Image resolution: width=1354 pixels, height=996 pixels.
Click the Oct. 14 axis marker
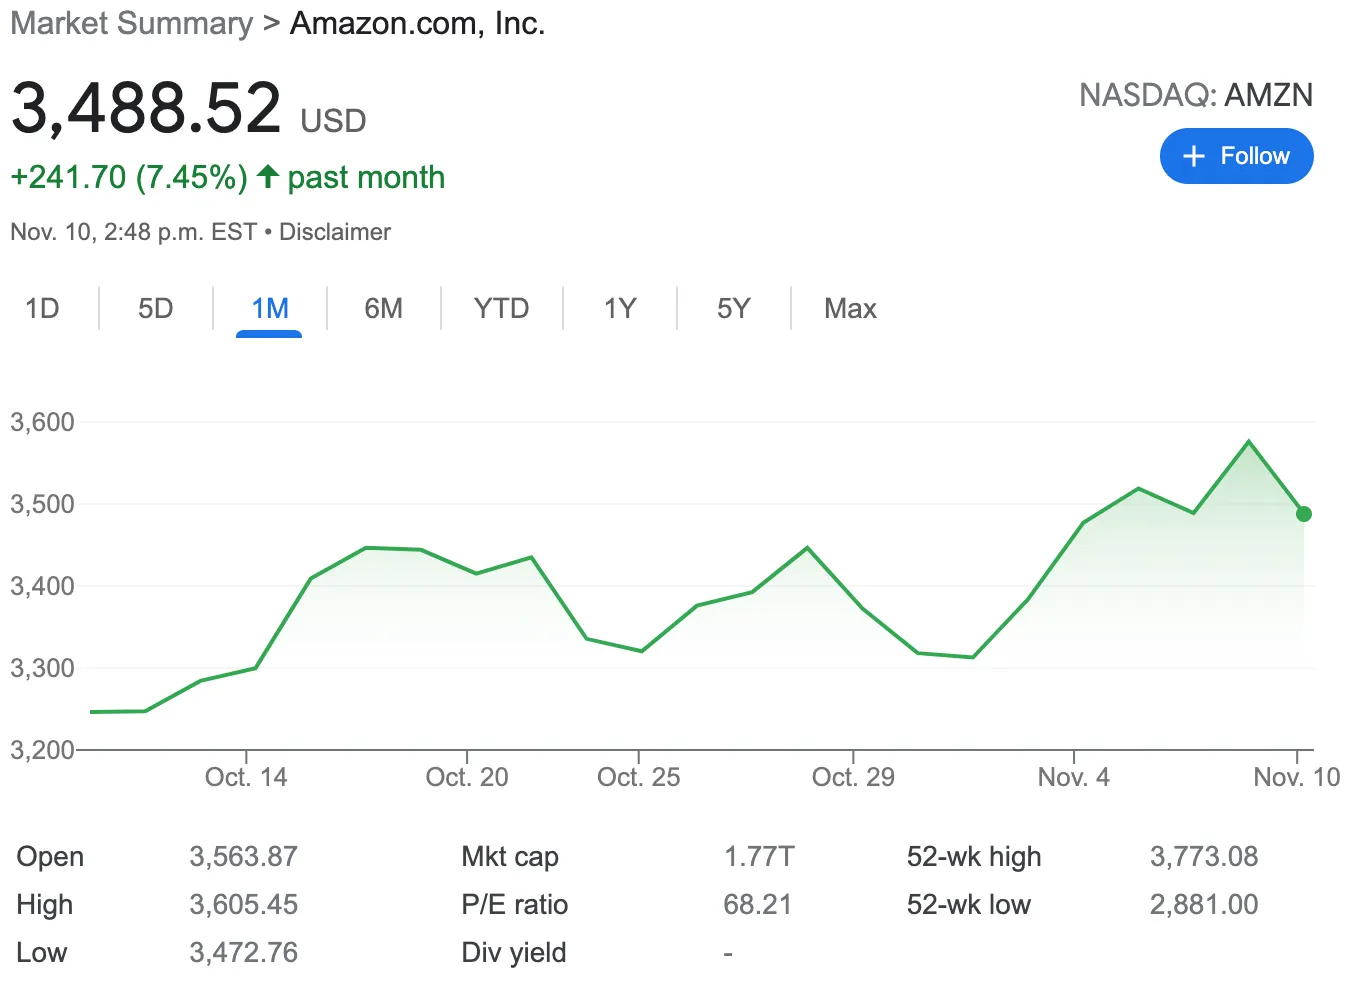point(246,777)
